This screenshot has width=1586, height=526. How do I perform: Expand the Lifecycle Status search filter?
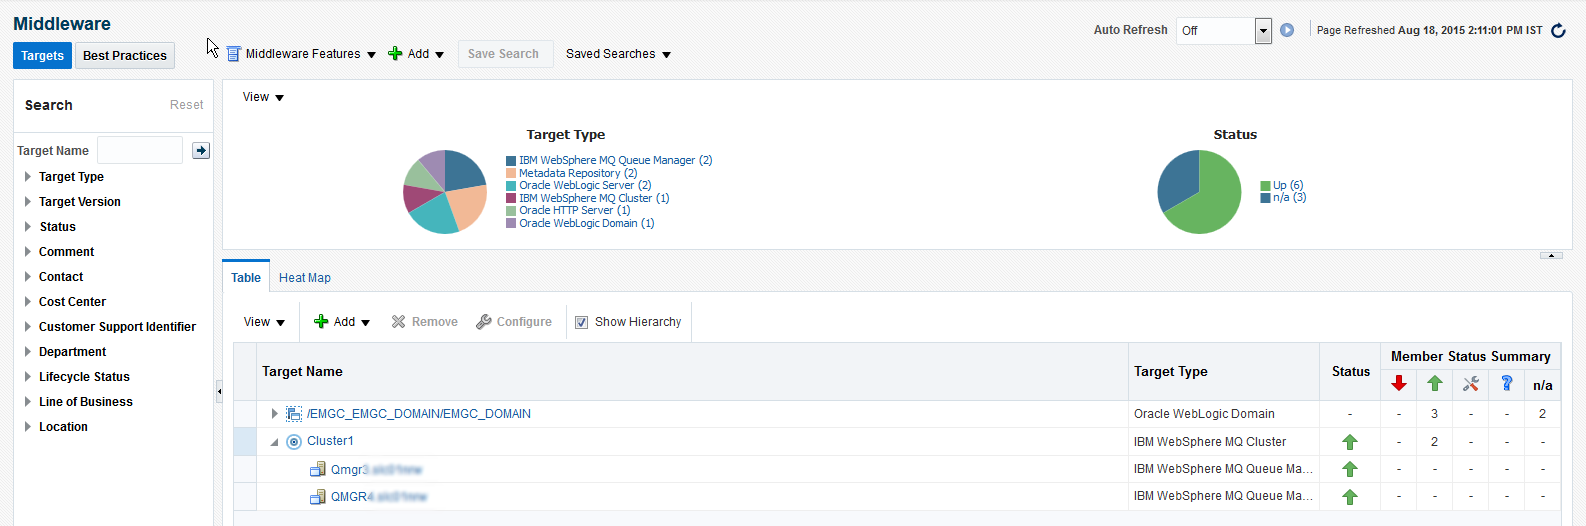28,377
